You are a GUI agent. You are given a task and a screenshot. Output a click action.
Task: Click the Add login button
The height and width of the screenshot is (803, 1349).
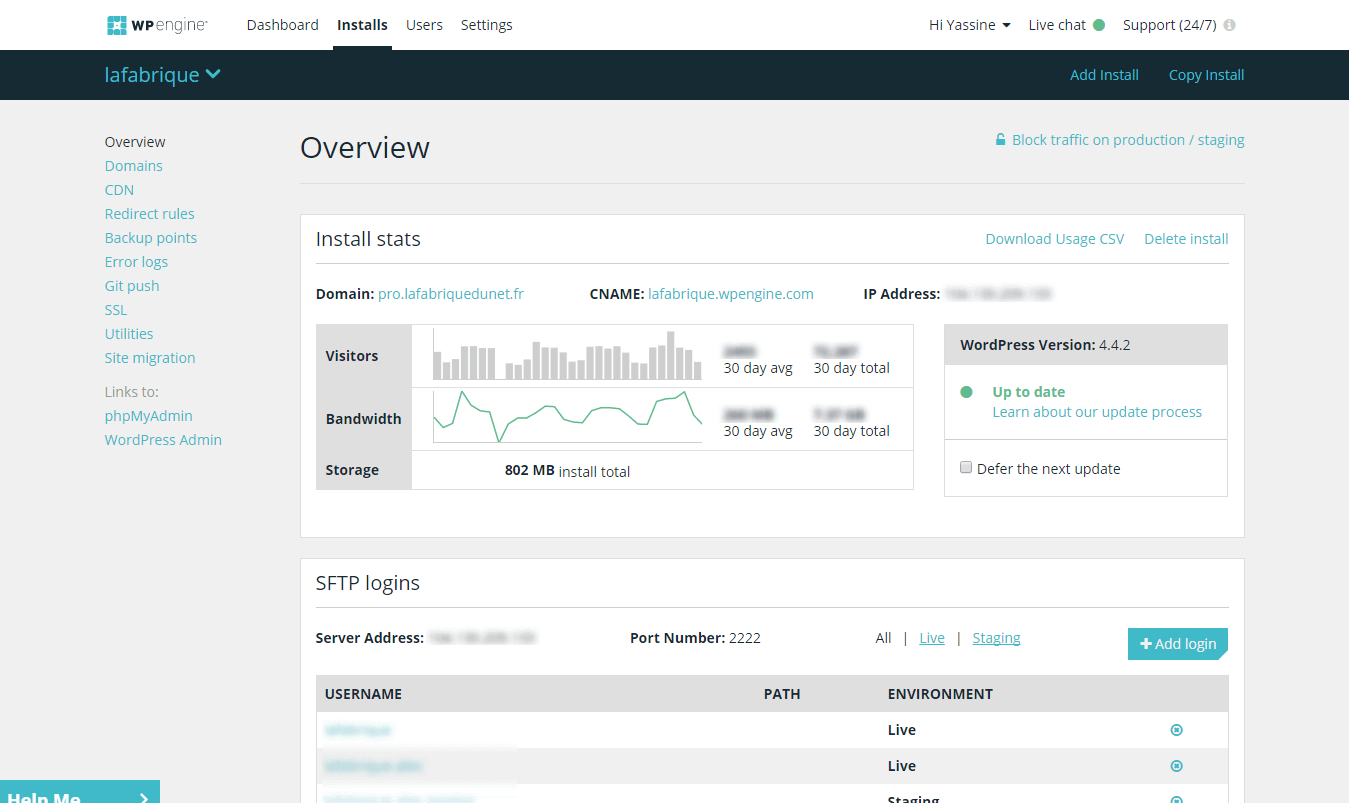click(x=1178, y=644)
